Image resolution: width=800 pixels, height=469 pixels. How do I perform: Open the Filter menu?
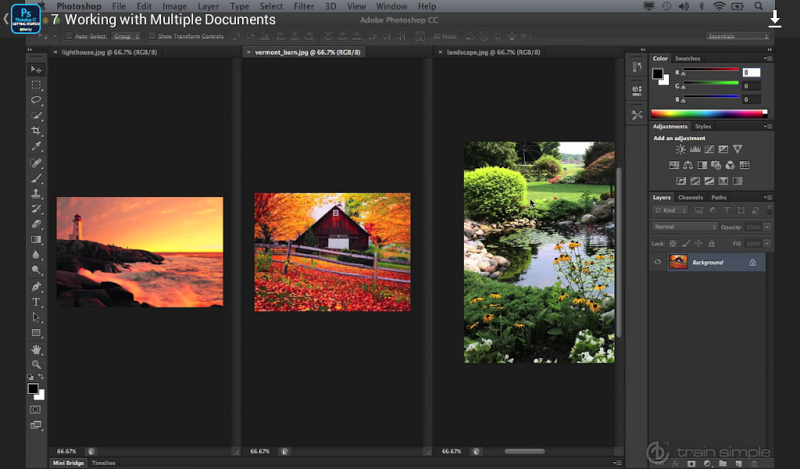point(303,6)
